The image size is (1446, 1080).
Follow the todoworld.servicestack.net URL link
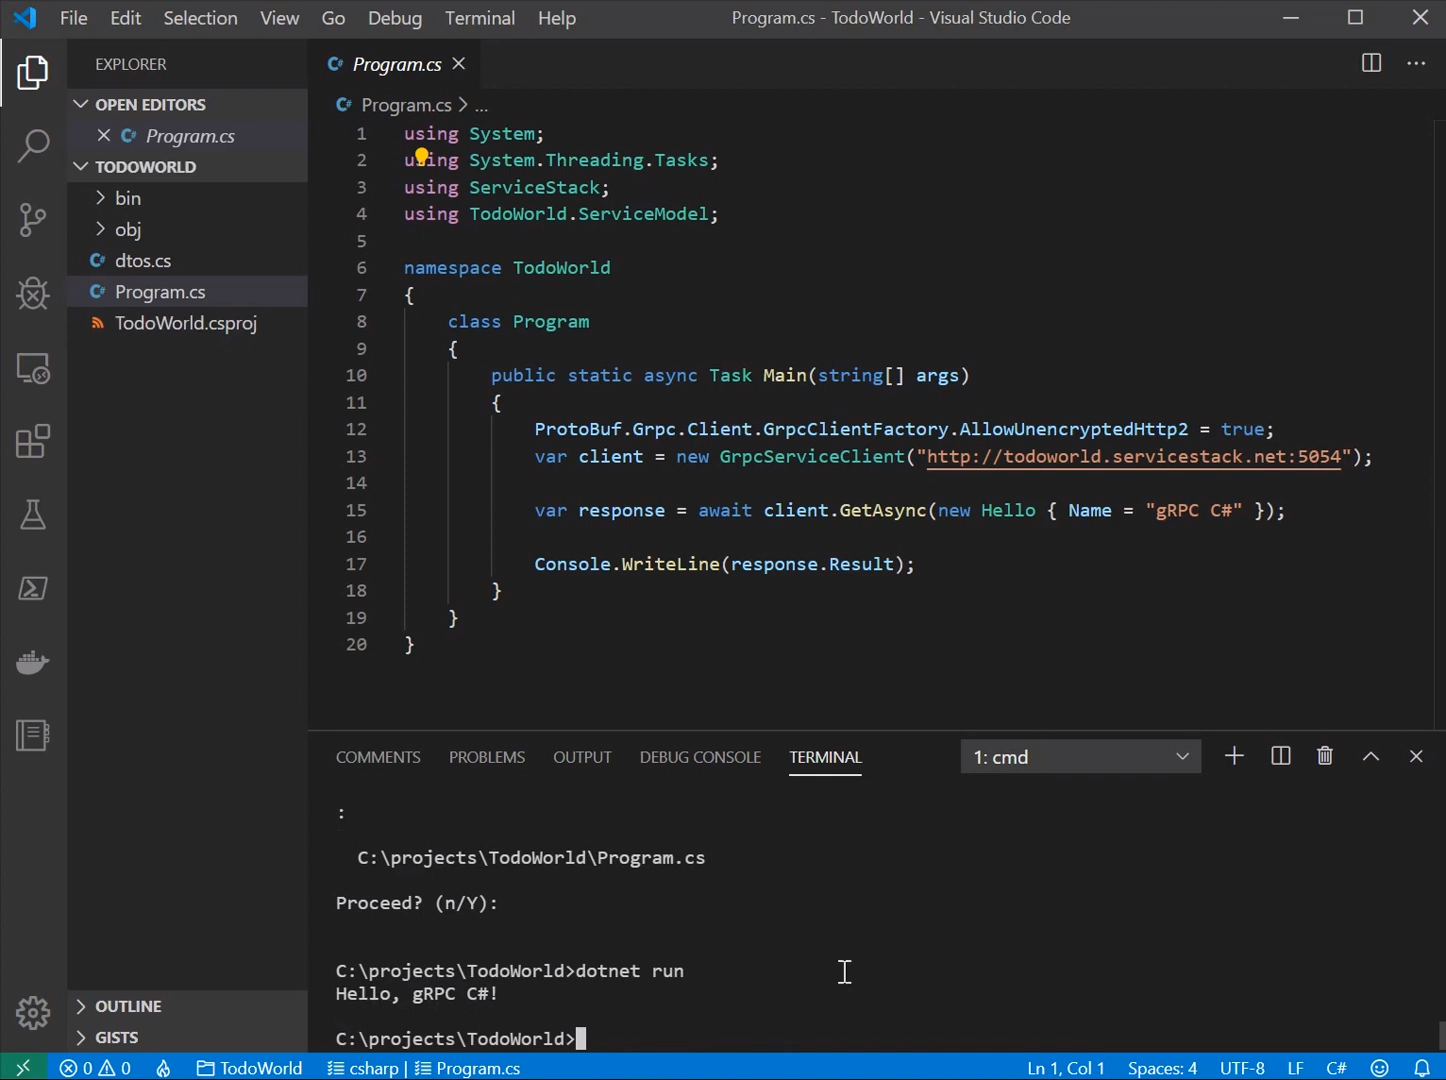[x=1134, y=456]
